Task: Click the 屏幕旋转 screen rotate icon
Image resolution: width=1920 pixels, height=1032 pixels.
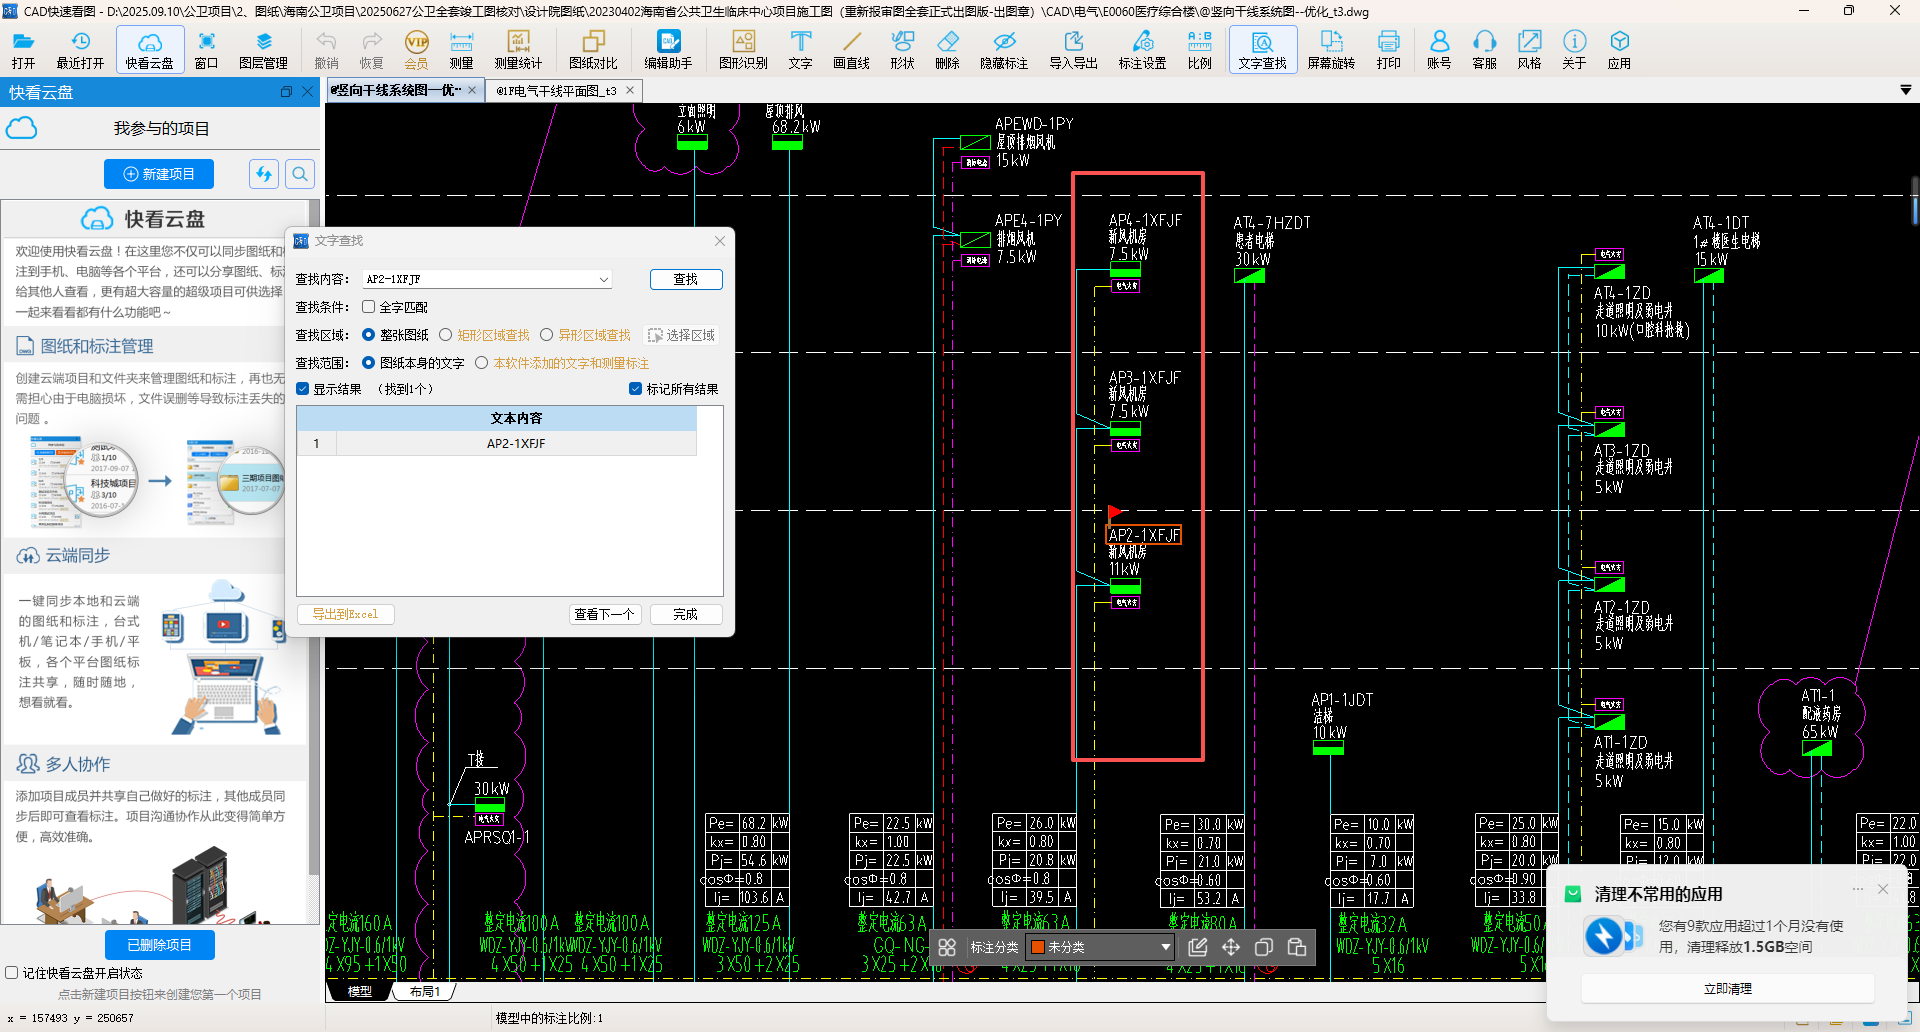Action: 1331,49
